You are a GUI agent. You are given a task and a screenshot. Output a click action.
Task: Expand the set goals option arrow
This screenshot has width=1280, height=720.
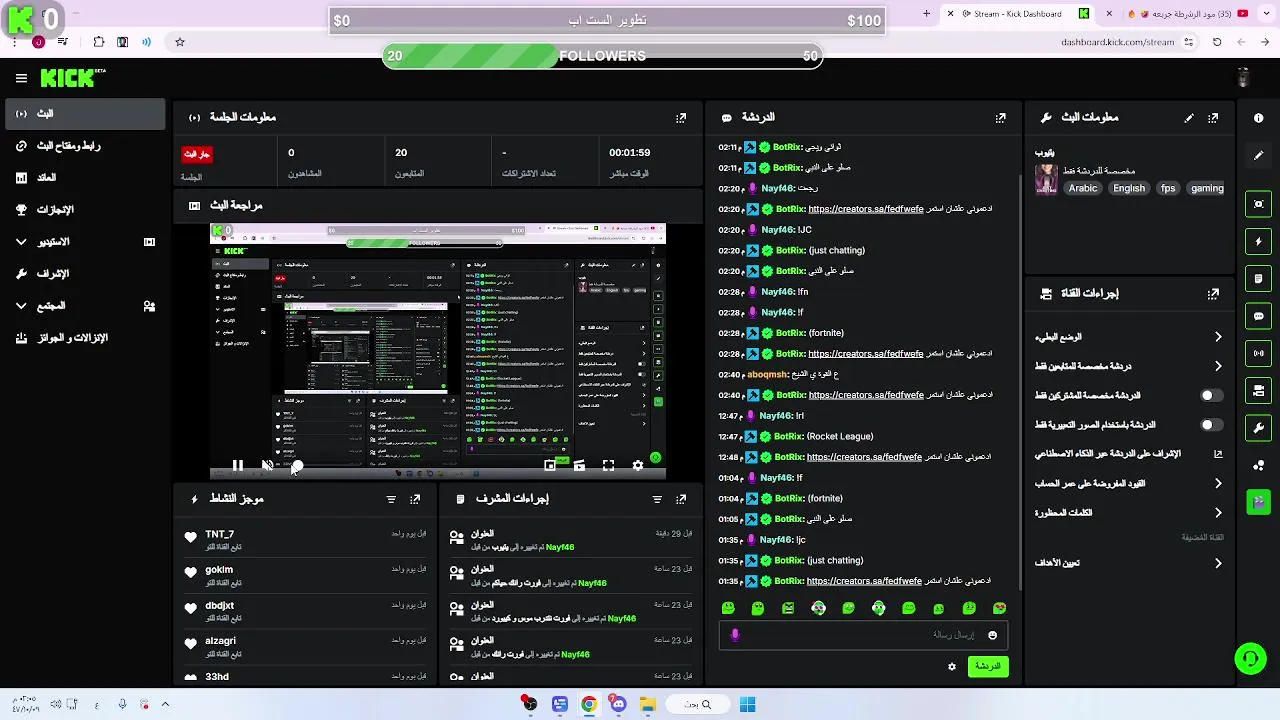1217,563
